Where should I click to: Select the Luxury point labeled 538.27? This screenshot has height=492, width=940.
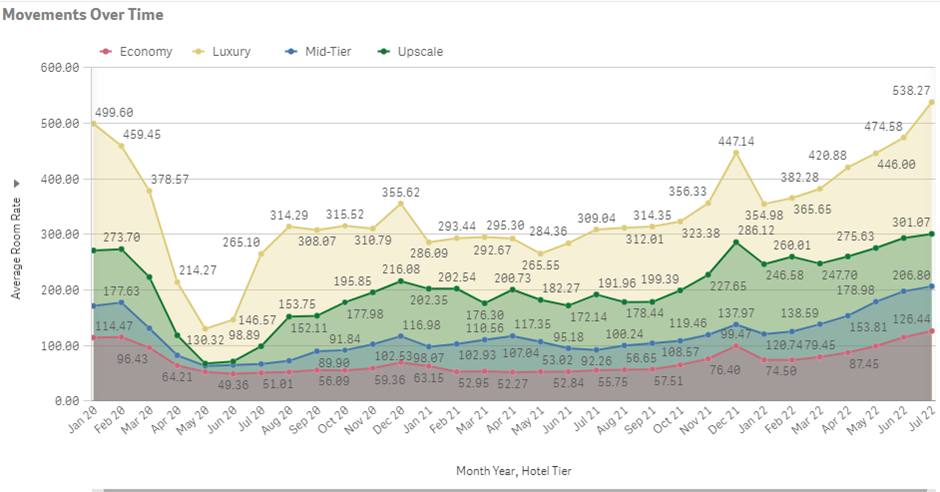point(932,102)
